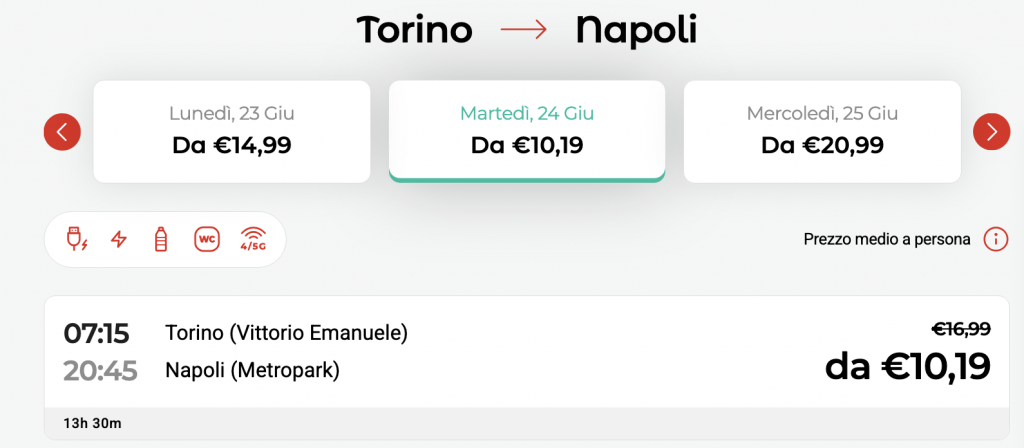Click Napoli (Metropark) arrival stop

pos(252,370)
